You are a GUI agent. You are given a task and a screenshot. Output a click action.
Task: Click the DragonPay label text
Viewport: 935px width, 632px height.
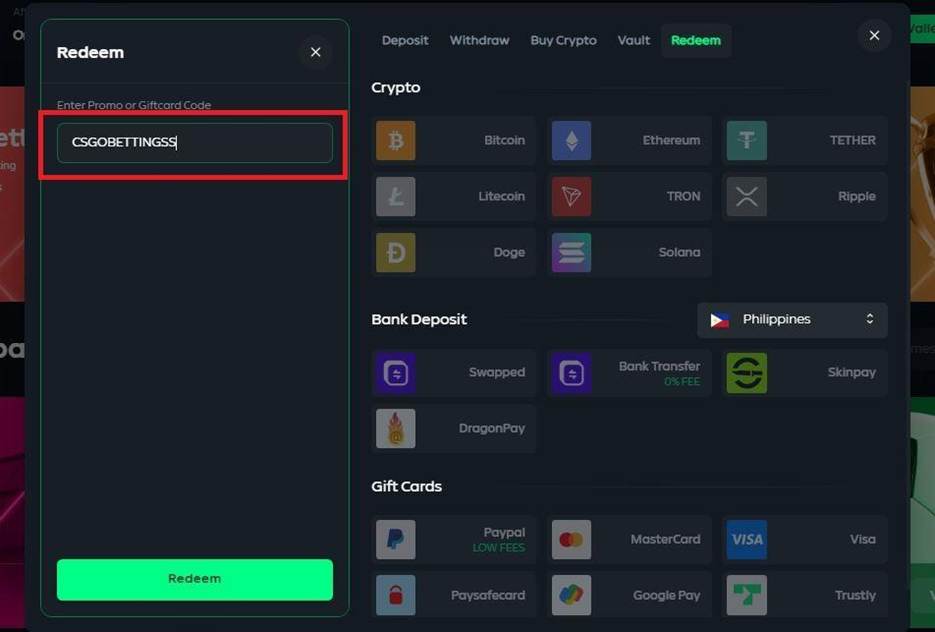[492, 429]
